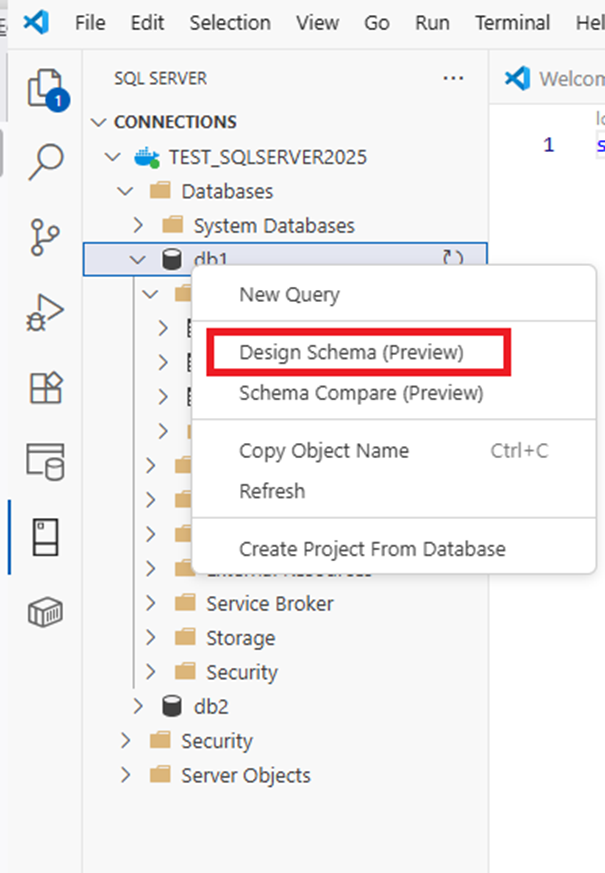Screen dimensions: 605x873
Task: Choose Create Project From Database entry
Action: [x=394, y=550]
